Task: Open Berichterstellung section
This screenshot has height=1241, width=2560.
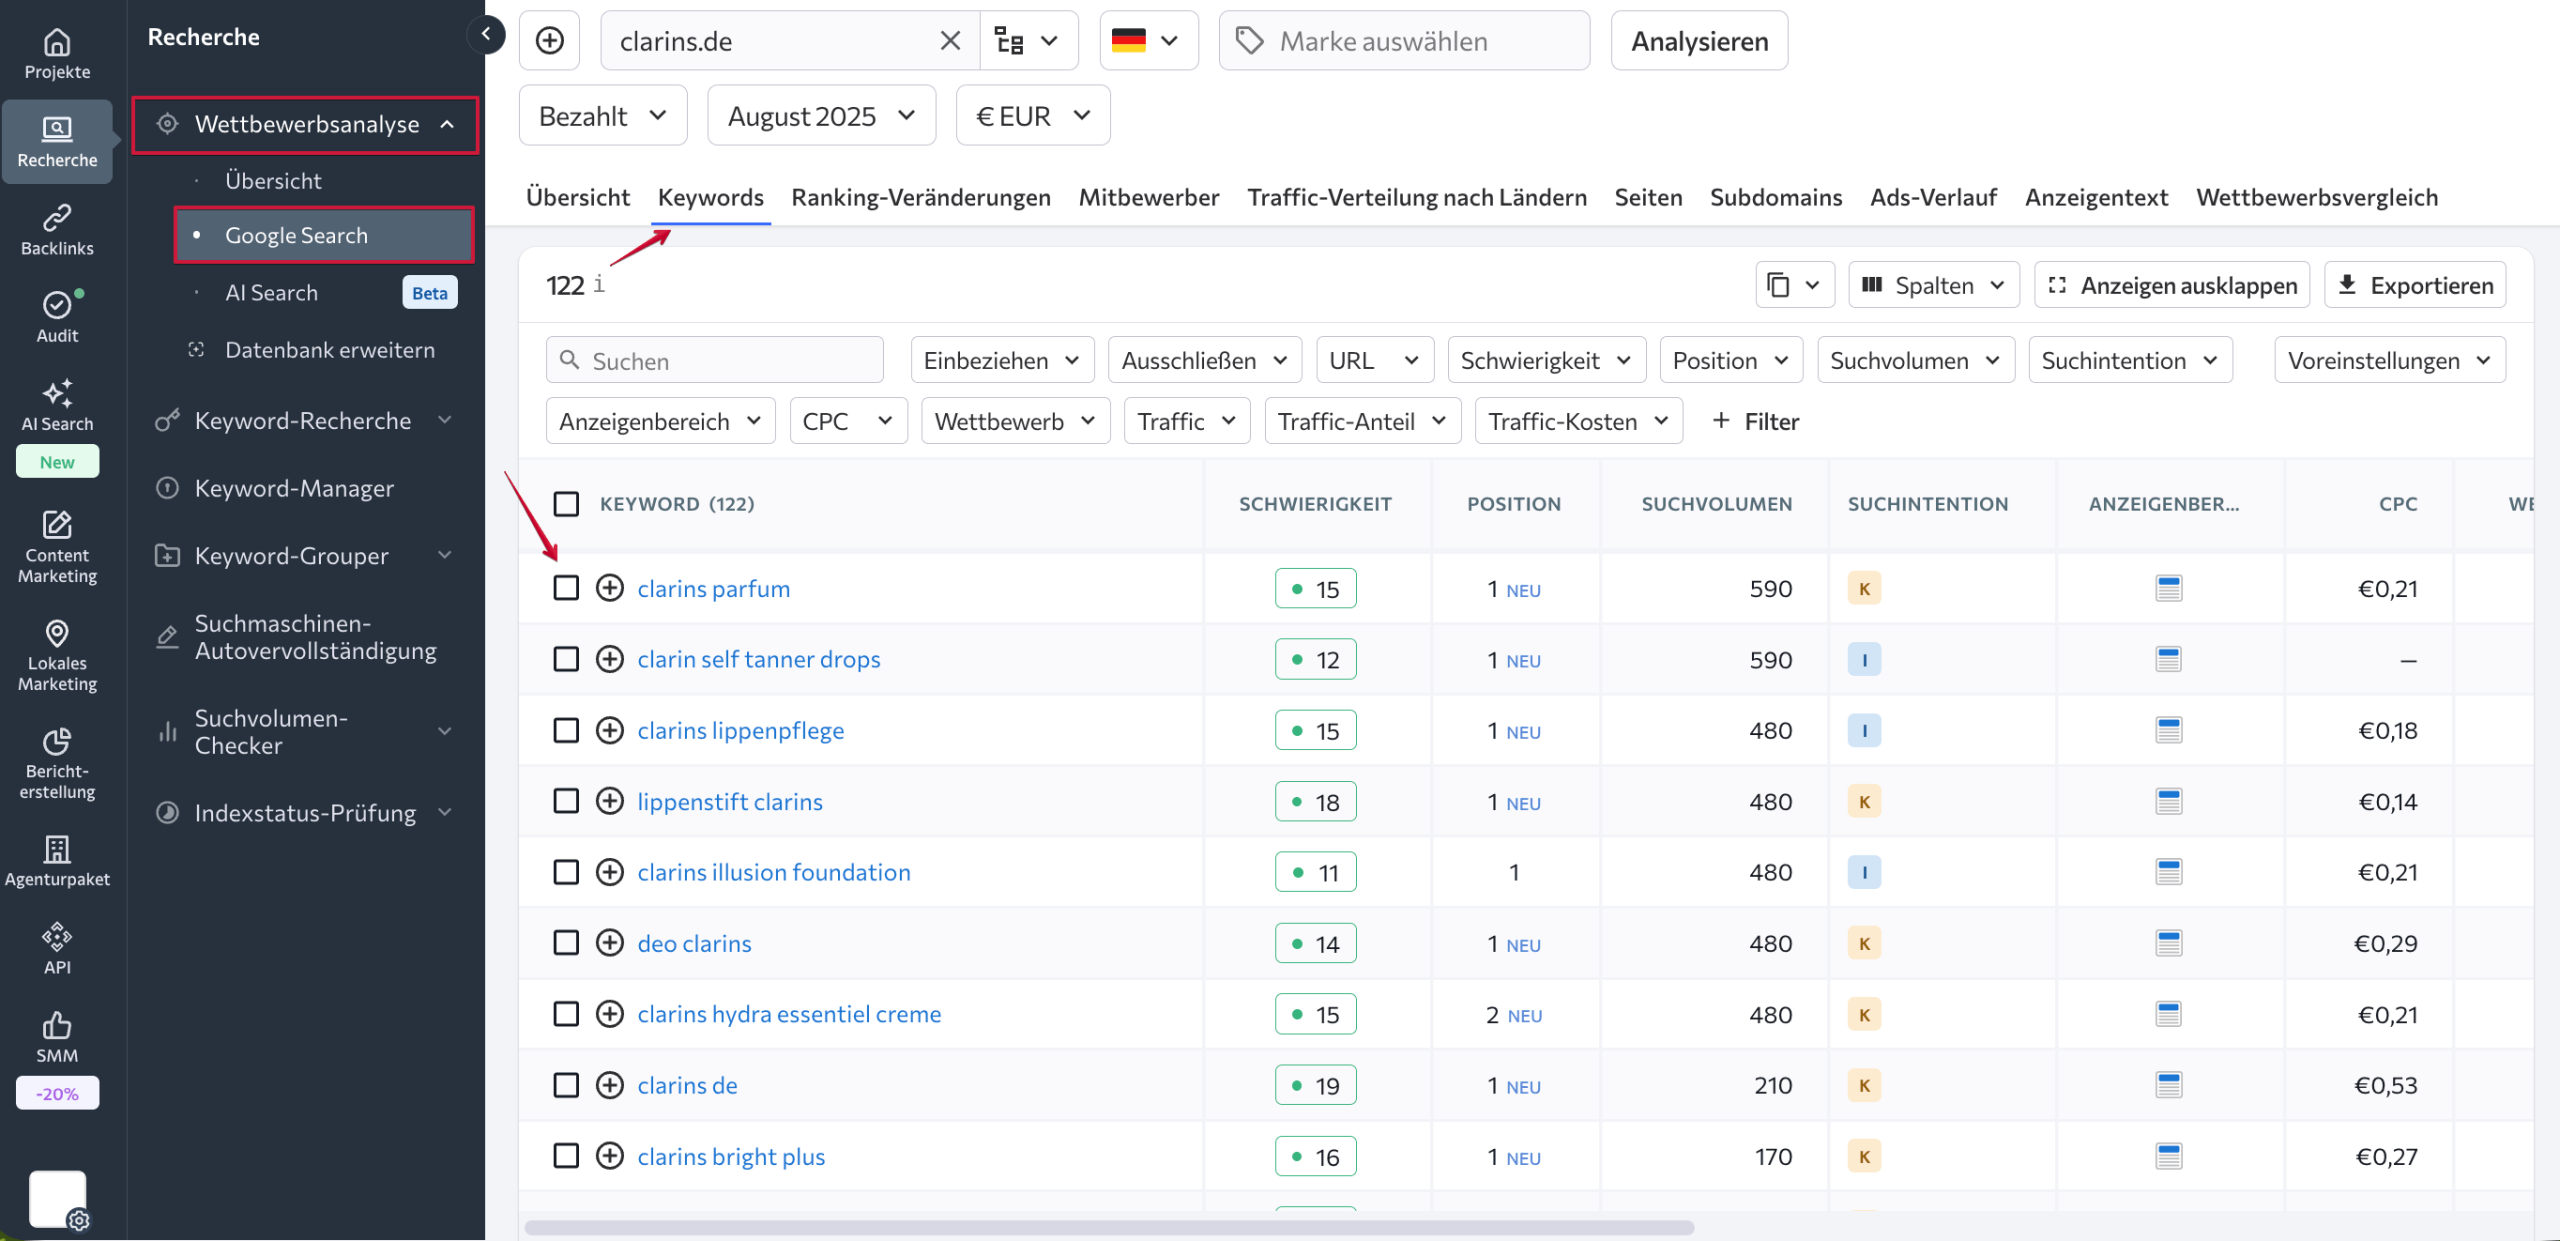Action: pyautogui.click(x=57, y=763)
